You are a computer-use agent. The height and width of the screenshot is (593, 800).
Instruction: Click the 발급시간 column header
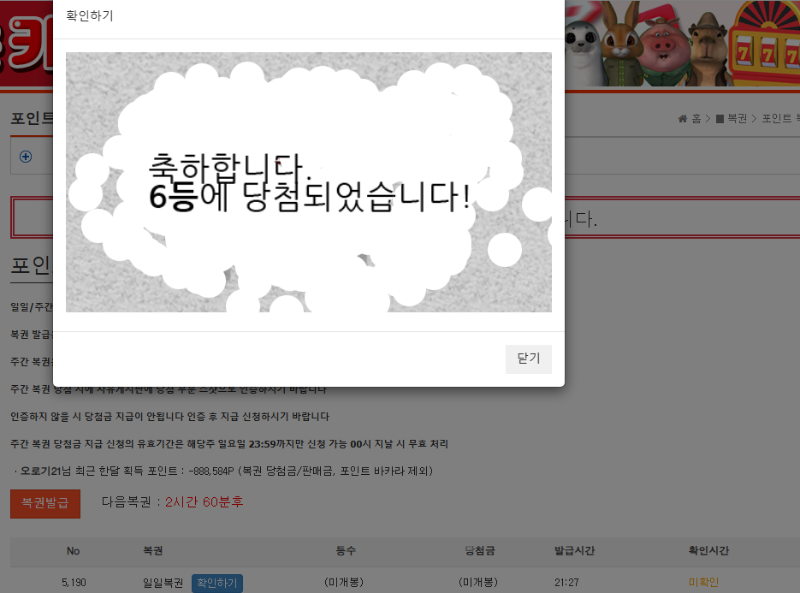pyautogui.click(x=575, y=551)
